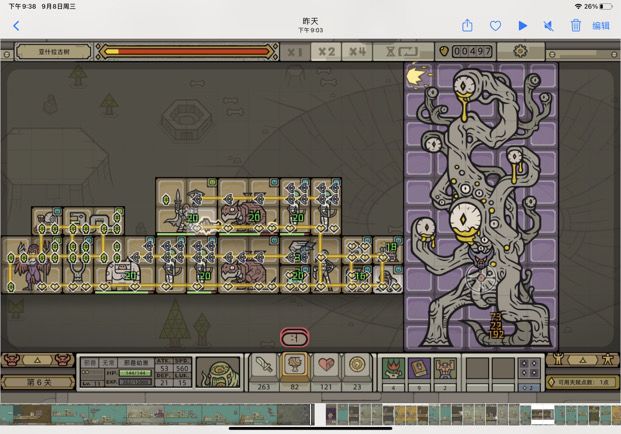Select the winged bird-man unit

click(30, 266)
